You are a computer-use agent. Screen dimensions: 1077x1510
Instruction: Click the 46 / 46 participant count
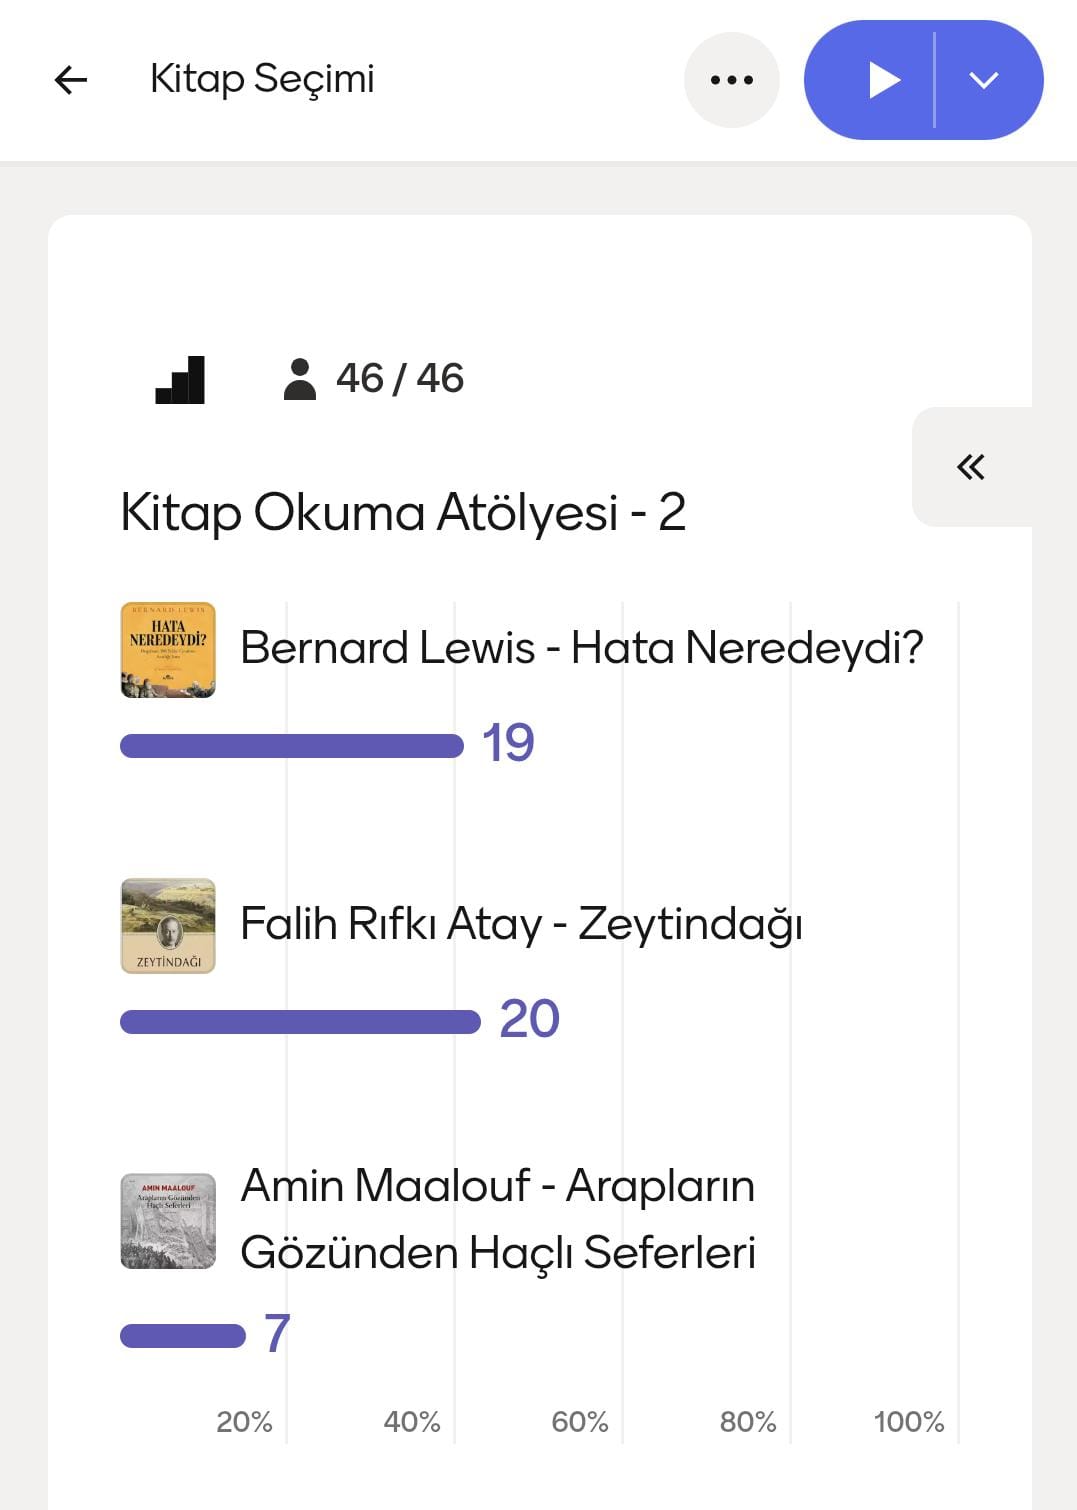[399, 379]
